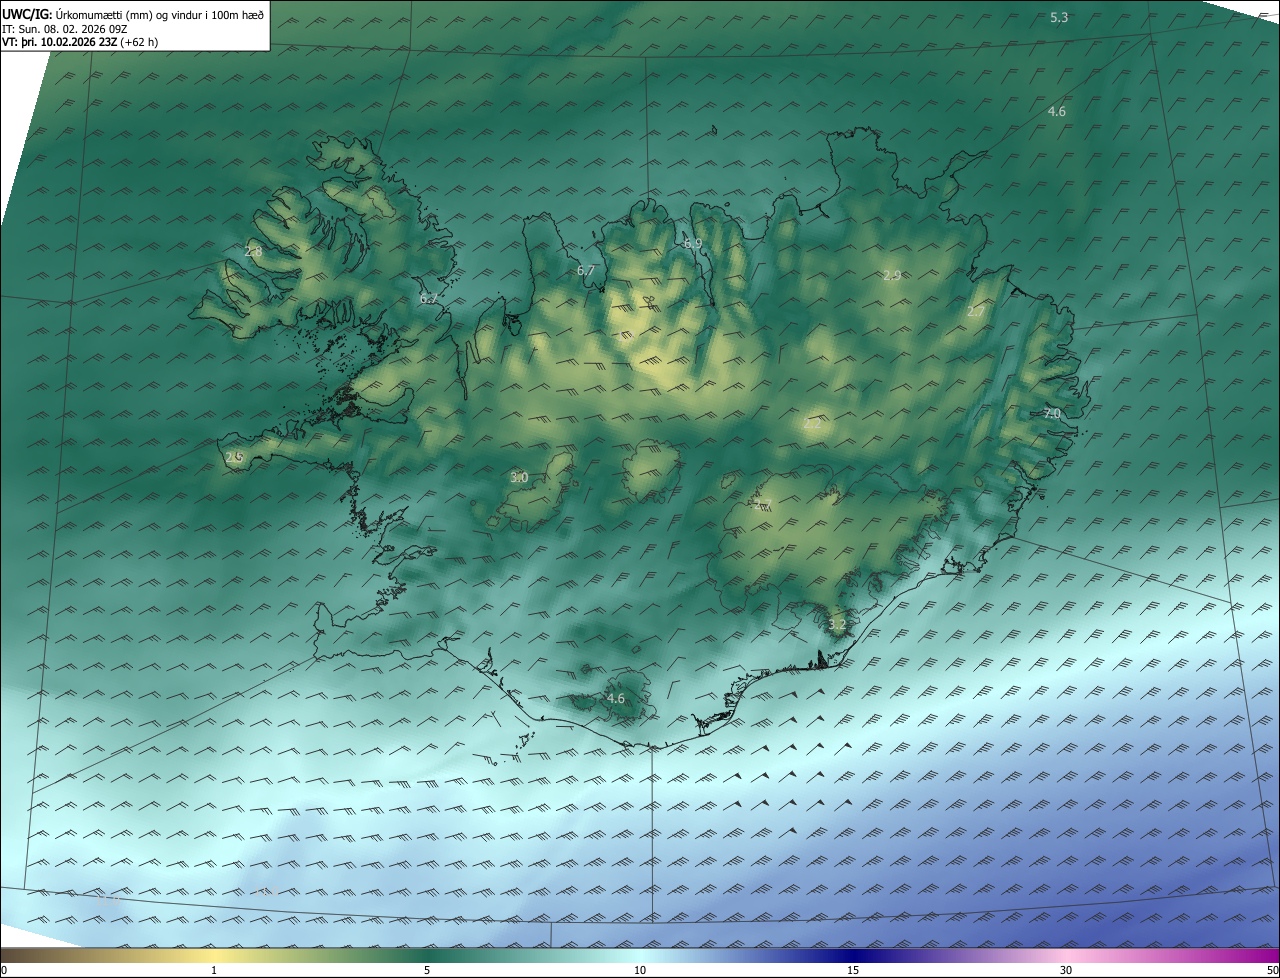Click the "1" tick on the color scale
This screenshot has height=978, width=1280.
214,970
